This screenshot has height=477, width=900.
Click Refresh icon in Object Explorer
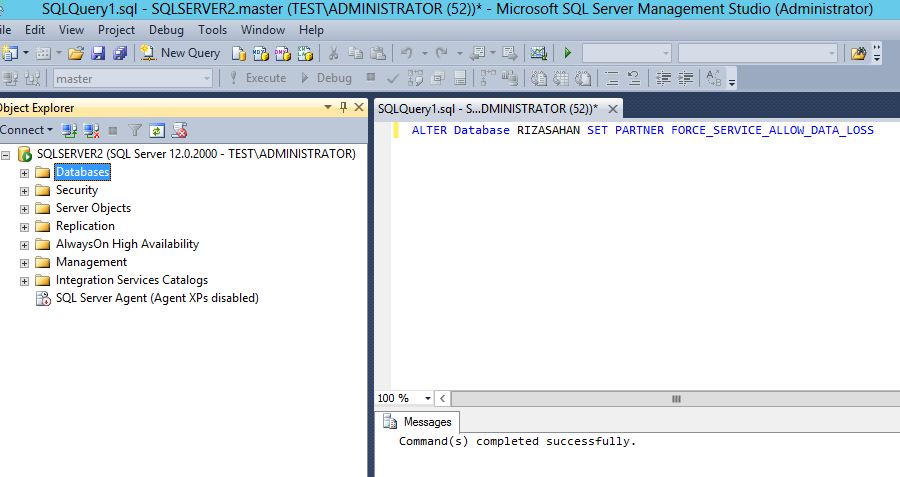(157, 130)
